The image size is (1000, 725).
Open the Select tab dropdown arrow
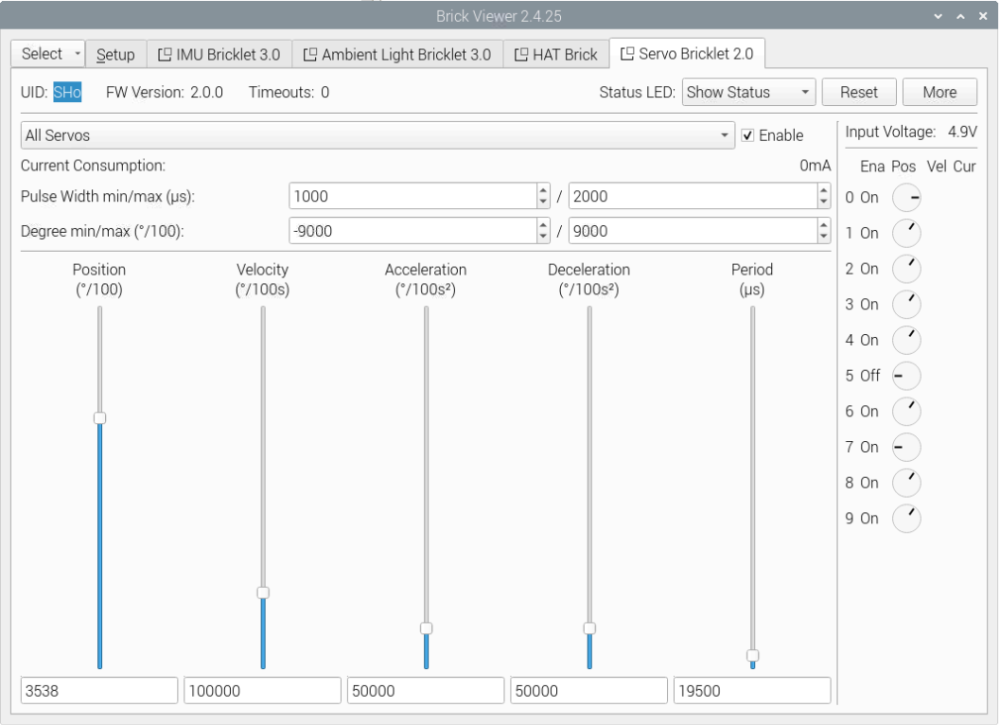pos(77,54)
